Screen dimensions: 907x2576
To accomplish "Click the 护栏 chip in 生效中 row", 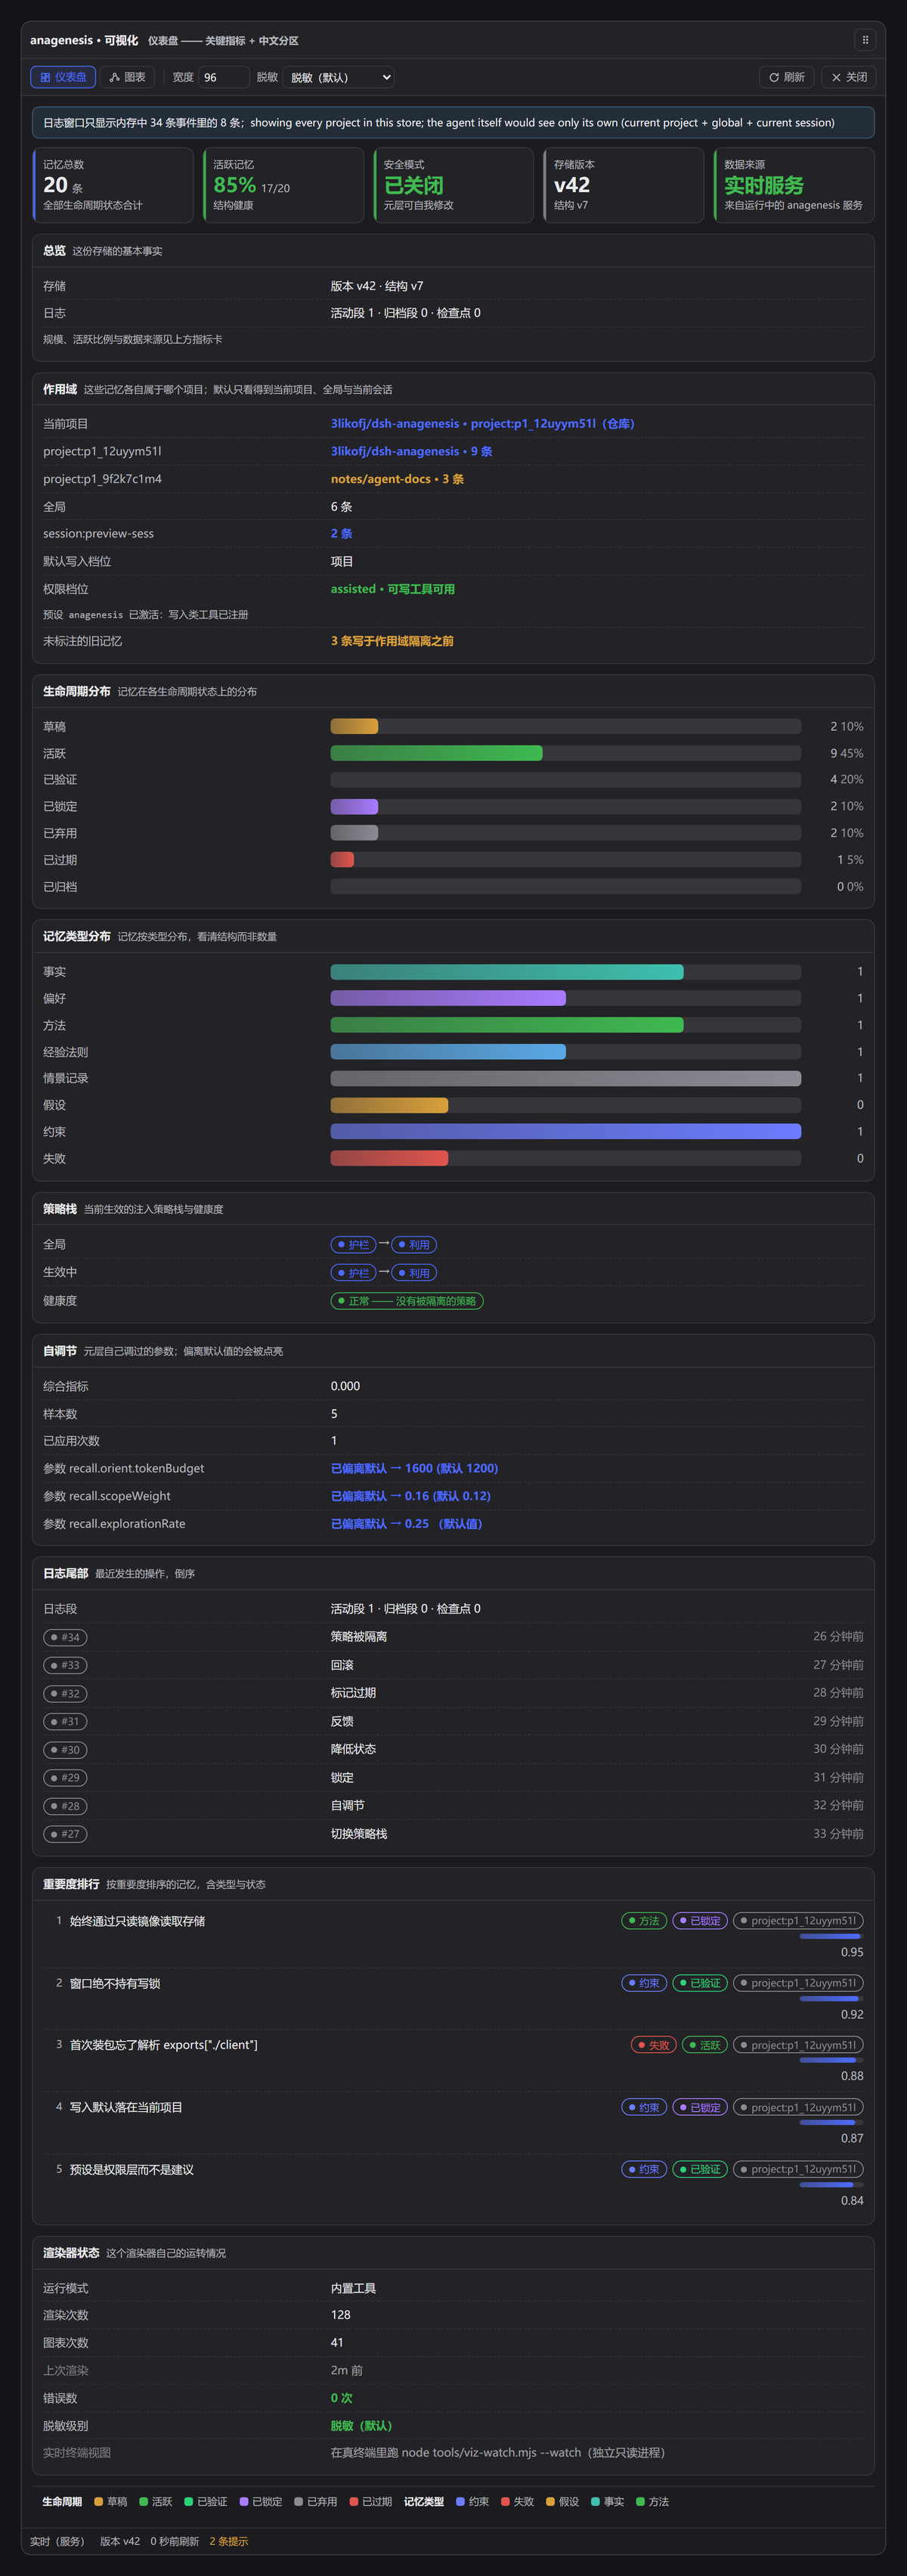I will [354, 1273].
